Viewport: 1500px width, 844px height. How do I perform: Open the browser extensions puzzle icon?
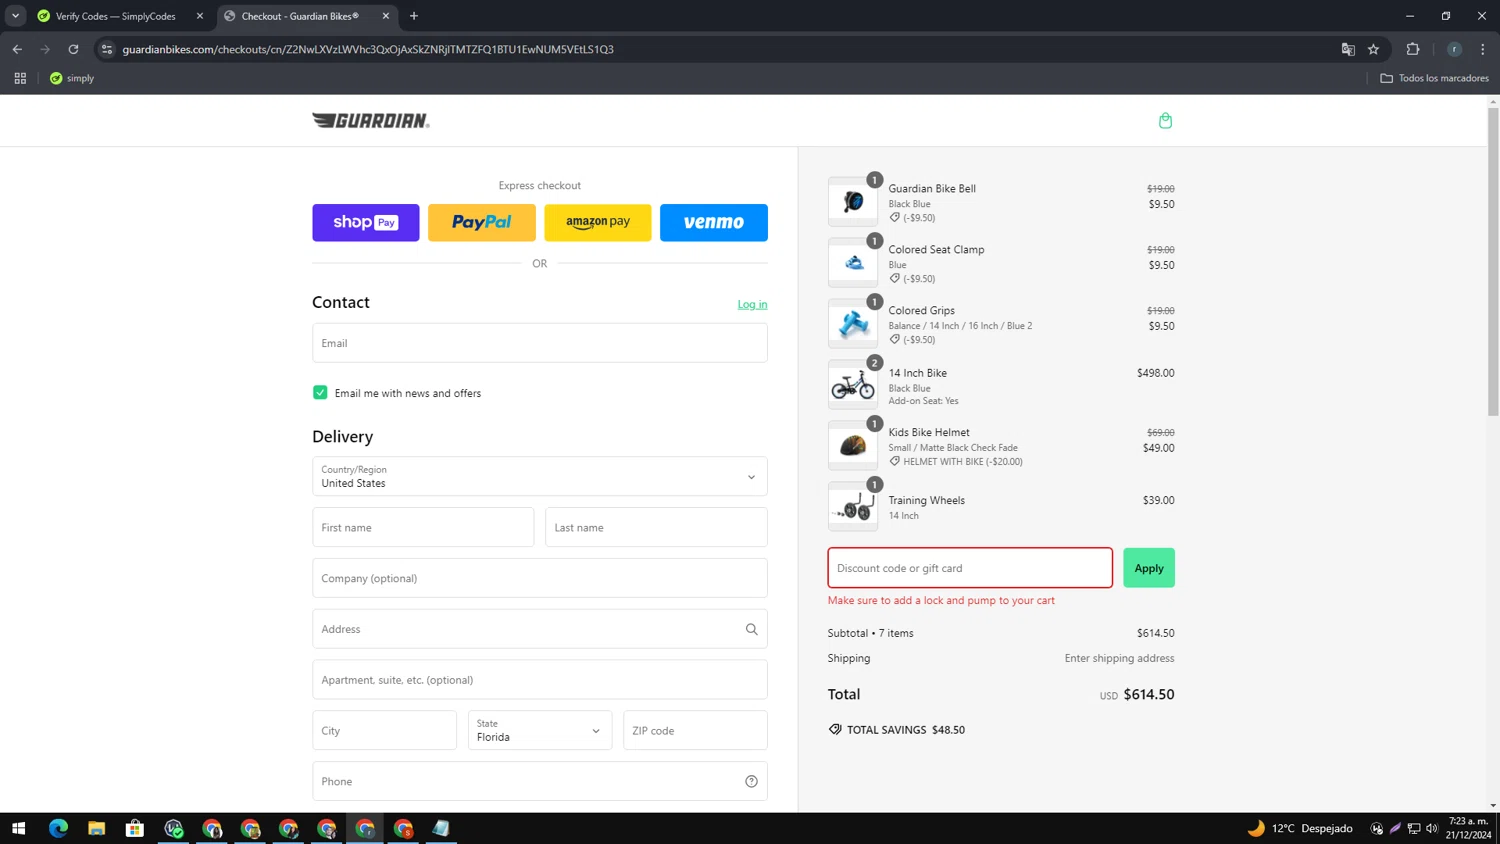[1412, 49]
